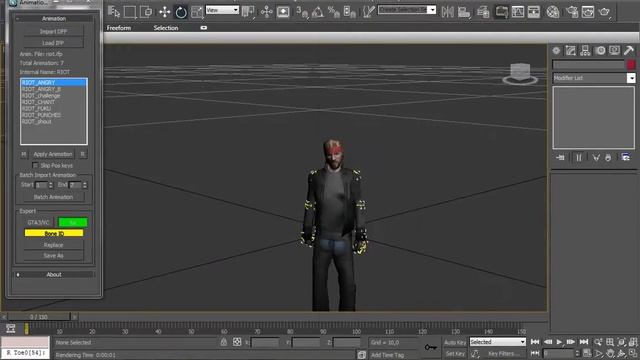The width and height of the screenshot is (640, 360).
Task: Click the Use Pivot Point Center icon
Action: (x=248, y=12)
